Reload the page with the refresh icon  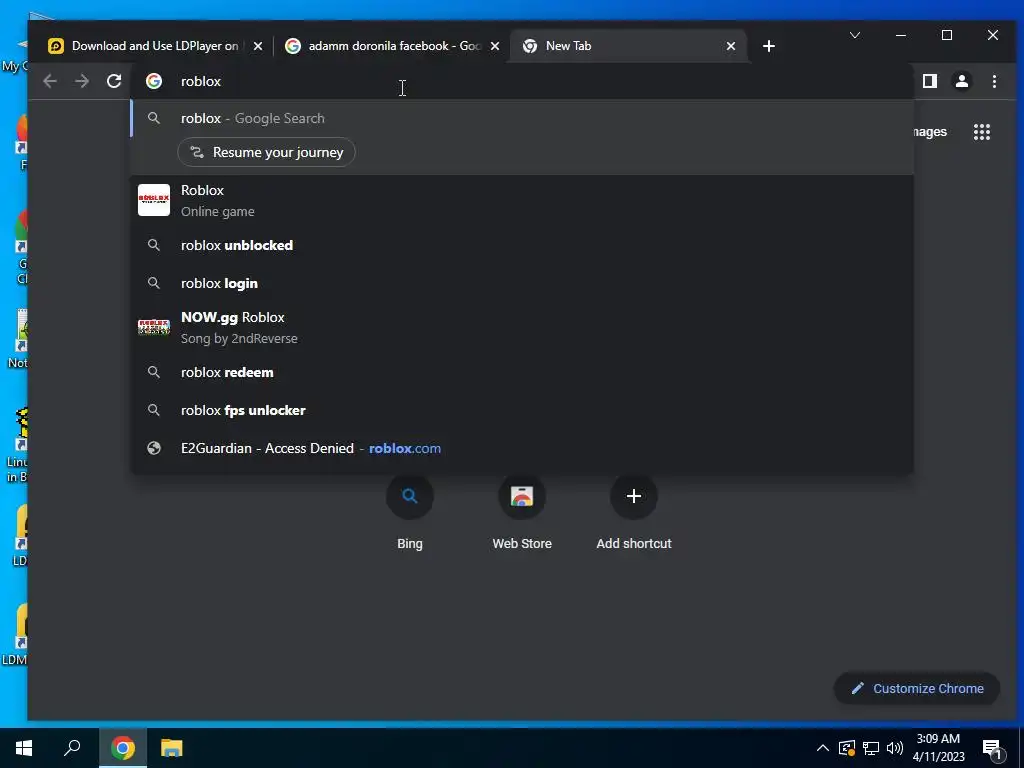pyautogui.click(x=114, y=81)
